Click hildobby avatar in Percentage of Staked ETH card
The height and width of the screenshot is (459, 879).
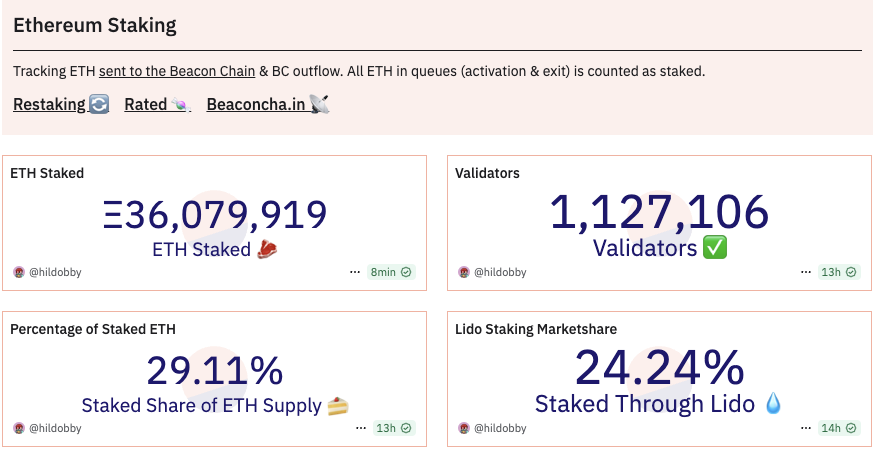click(x=18, y=428)
